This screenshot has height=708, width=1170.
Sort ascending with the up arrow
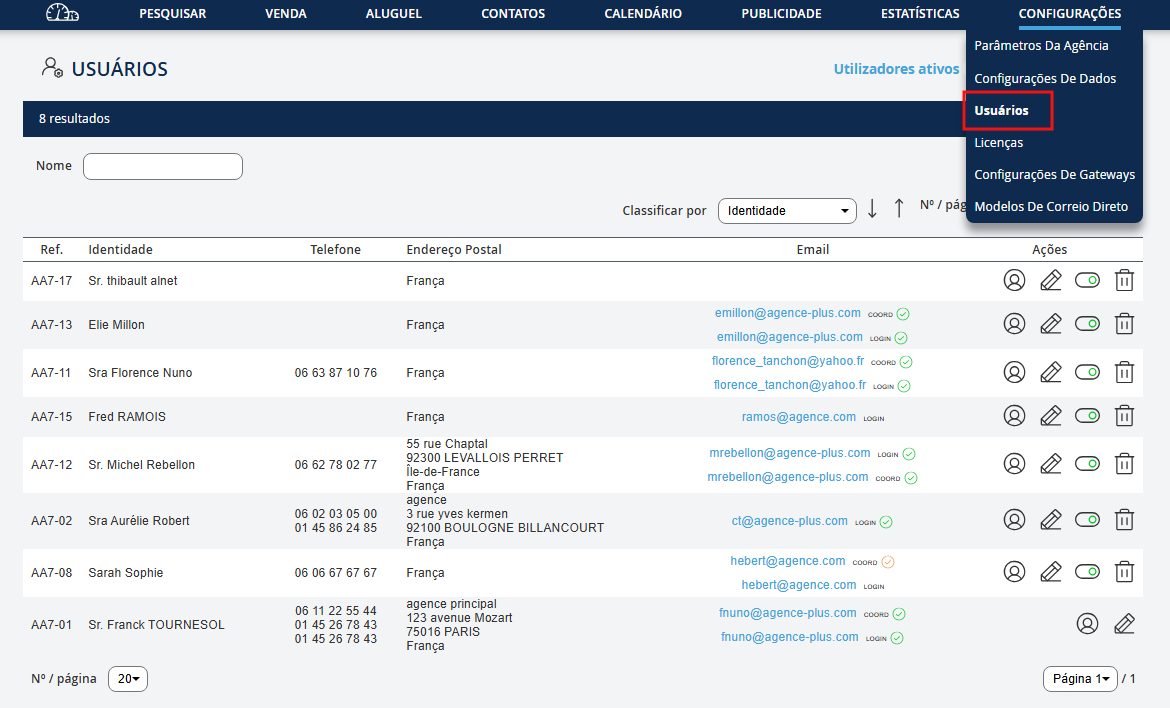click(899, 209)
